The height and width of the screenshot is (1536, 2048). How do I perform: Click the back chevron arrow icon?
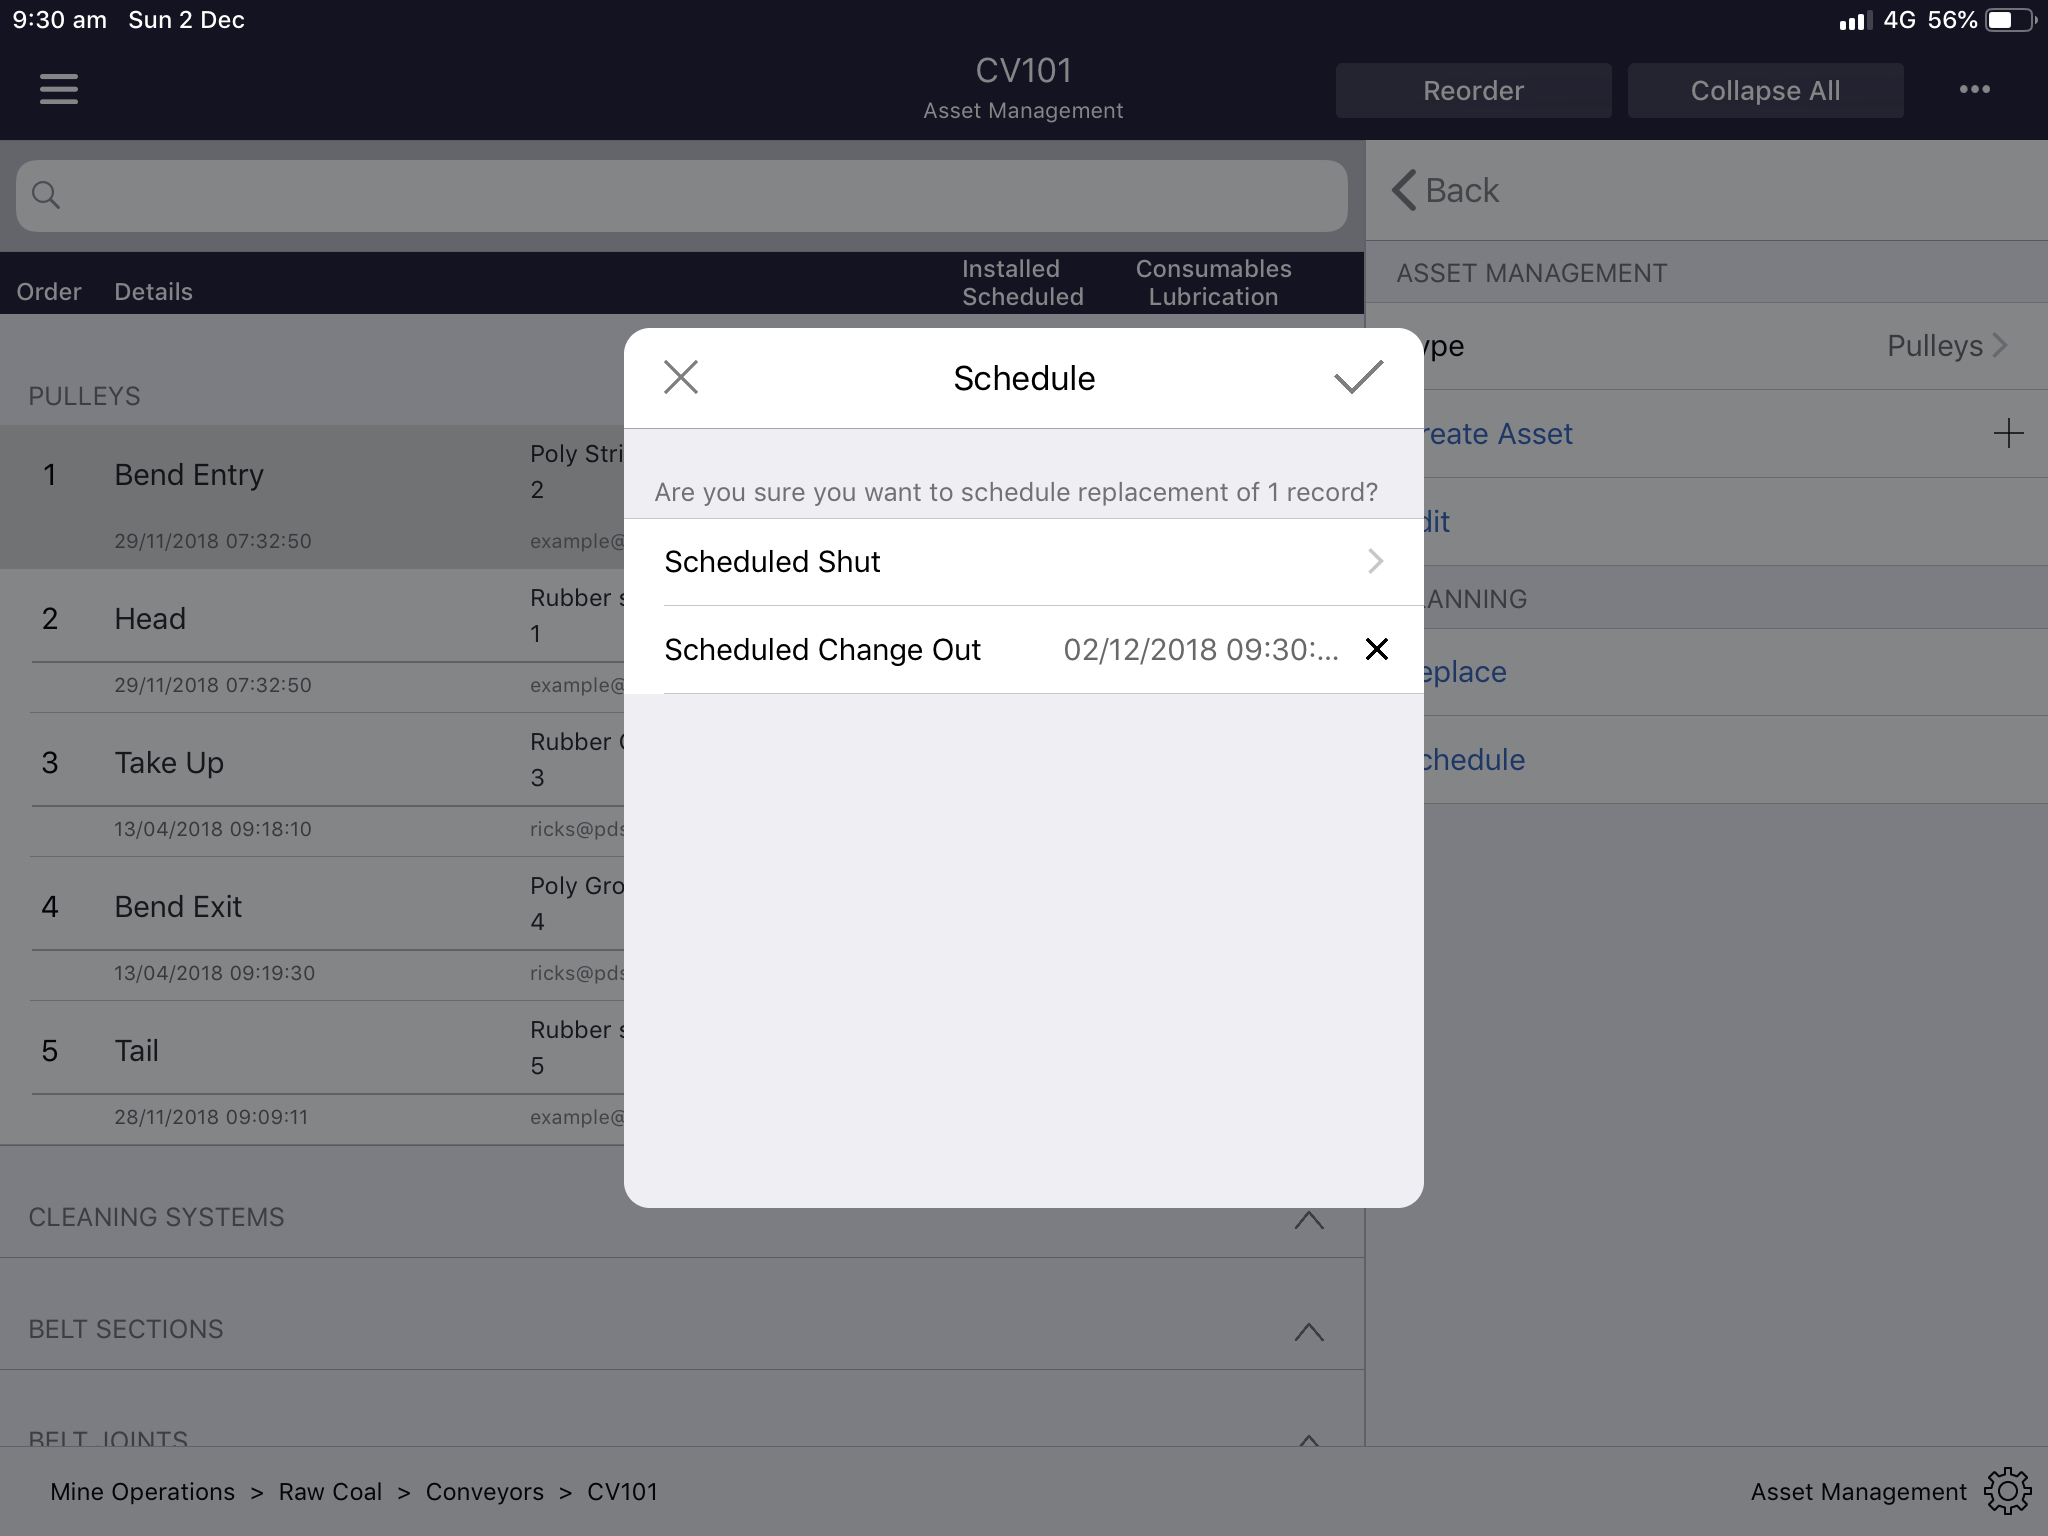click(x=1404, y=190)
